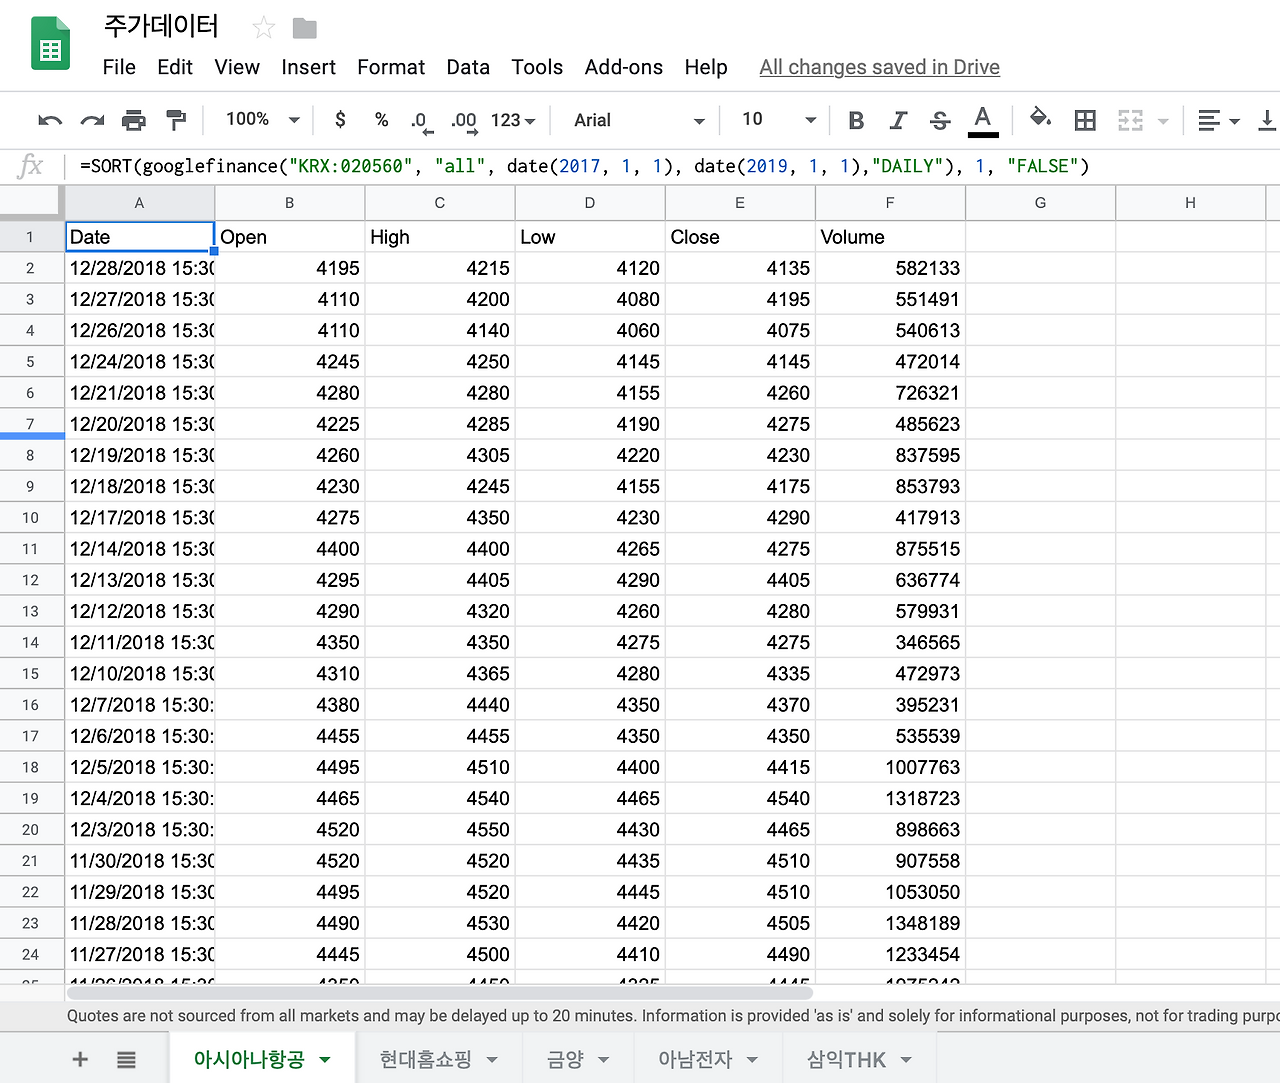Expand 현대홈쇼핑 sheet tab menu
This screenshot has width=1280, height=1083.
[492, 1059]
